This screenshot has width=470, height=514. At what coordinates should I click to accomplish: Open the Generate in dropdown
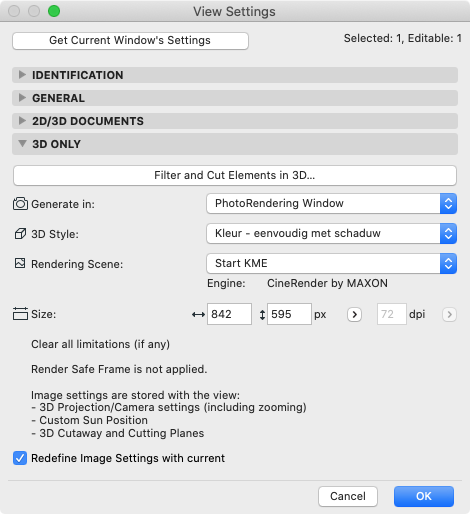click(331, 203)
